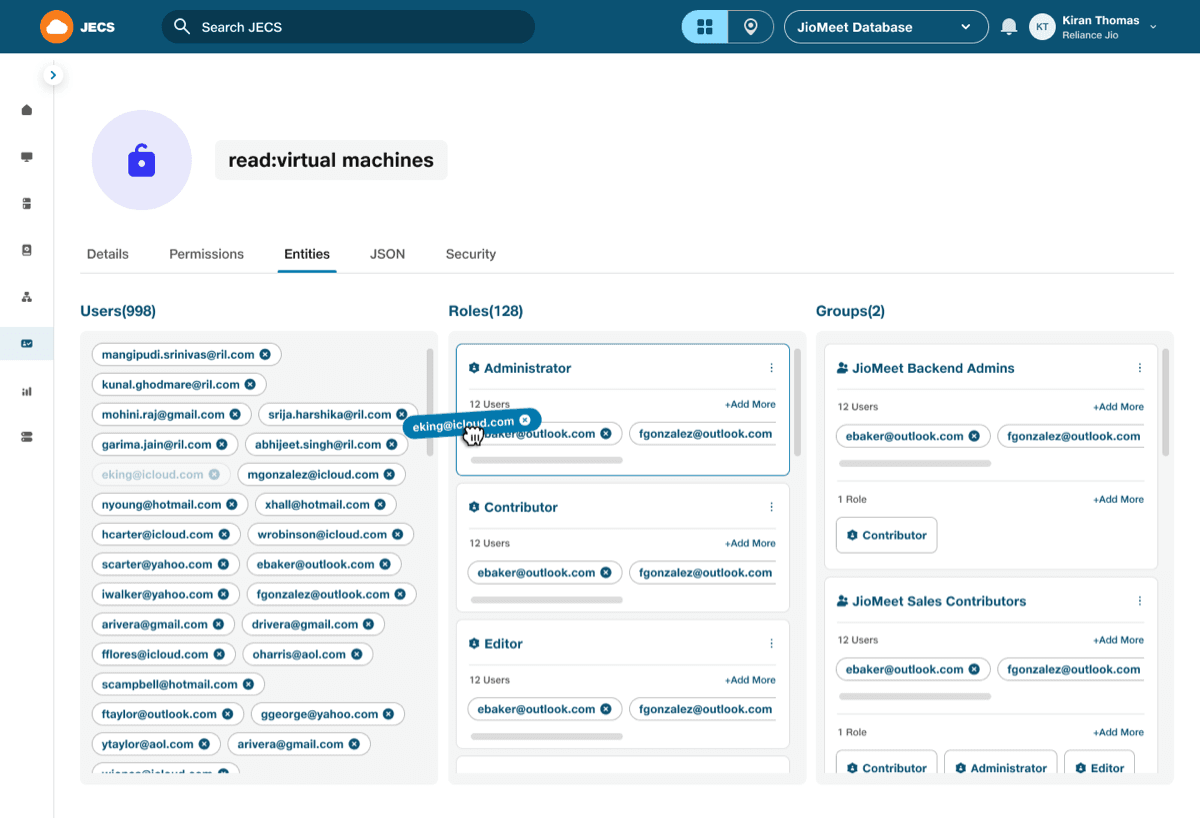Switch to the Permissions tab
Viewport: 1200px width, 819px height.
206,254
